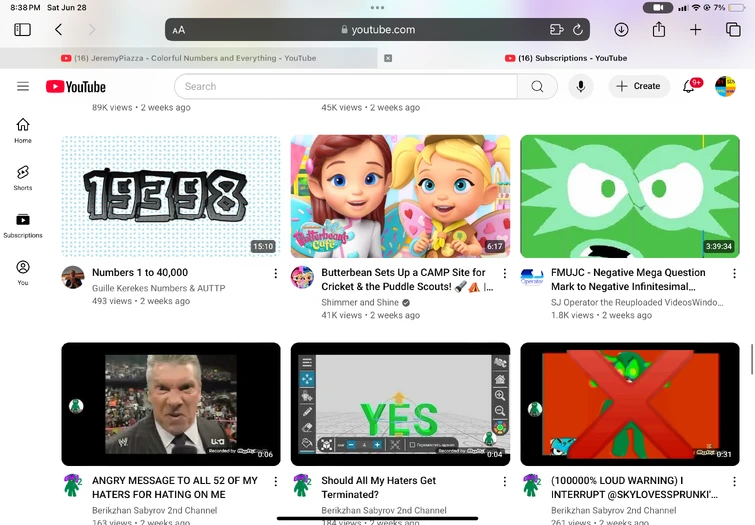Open the SJ Operator channel avatar
This screenshot has height=525, width=755.
532,277
